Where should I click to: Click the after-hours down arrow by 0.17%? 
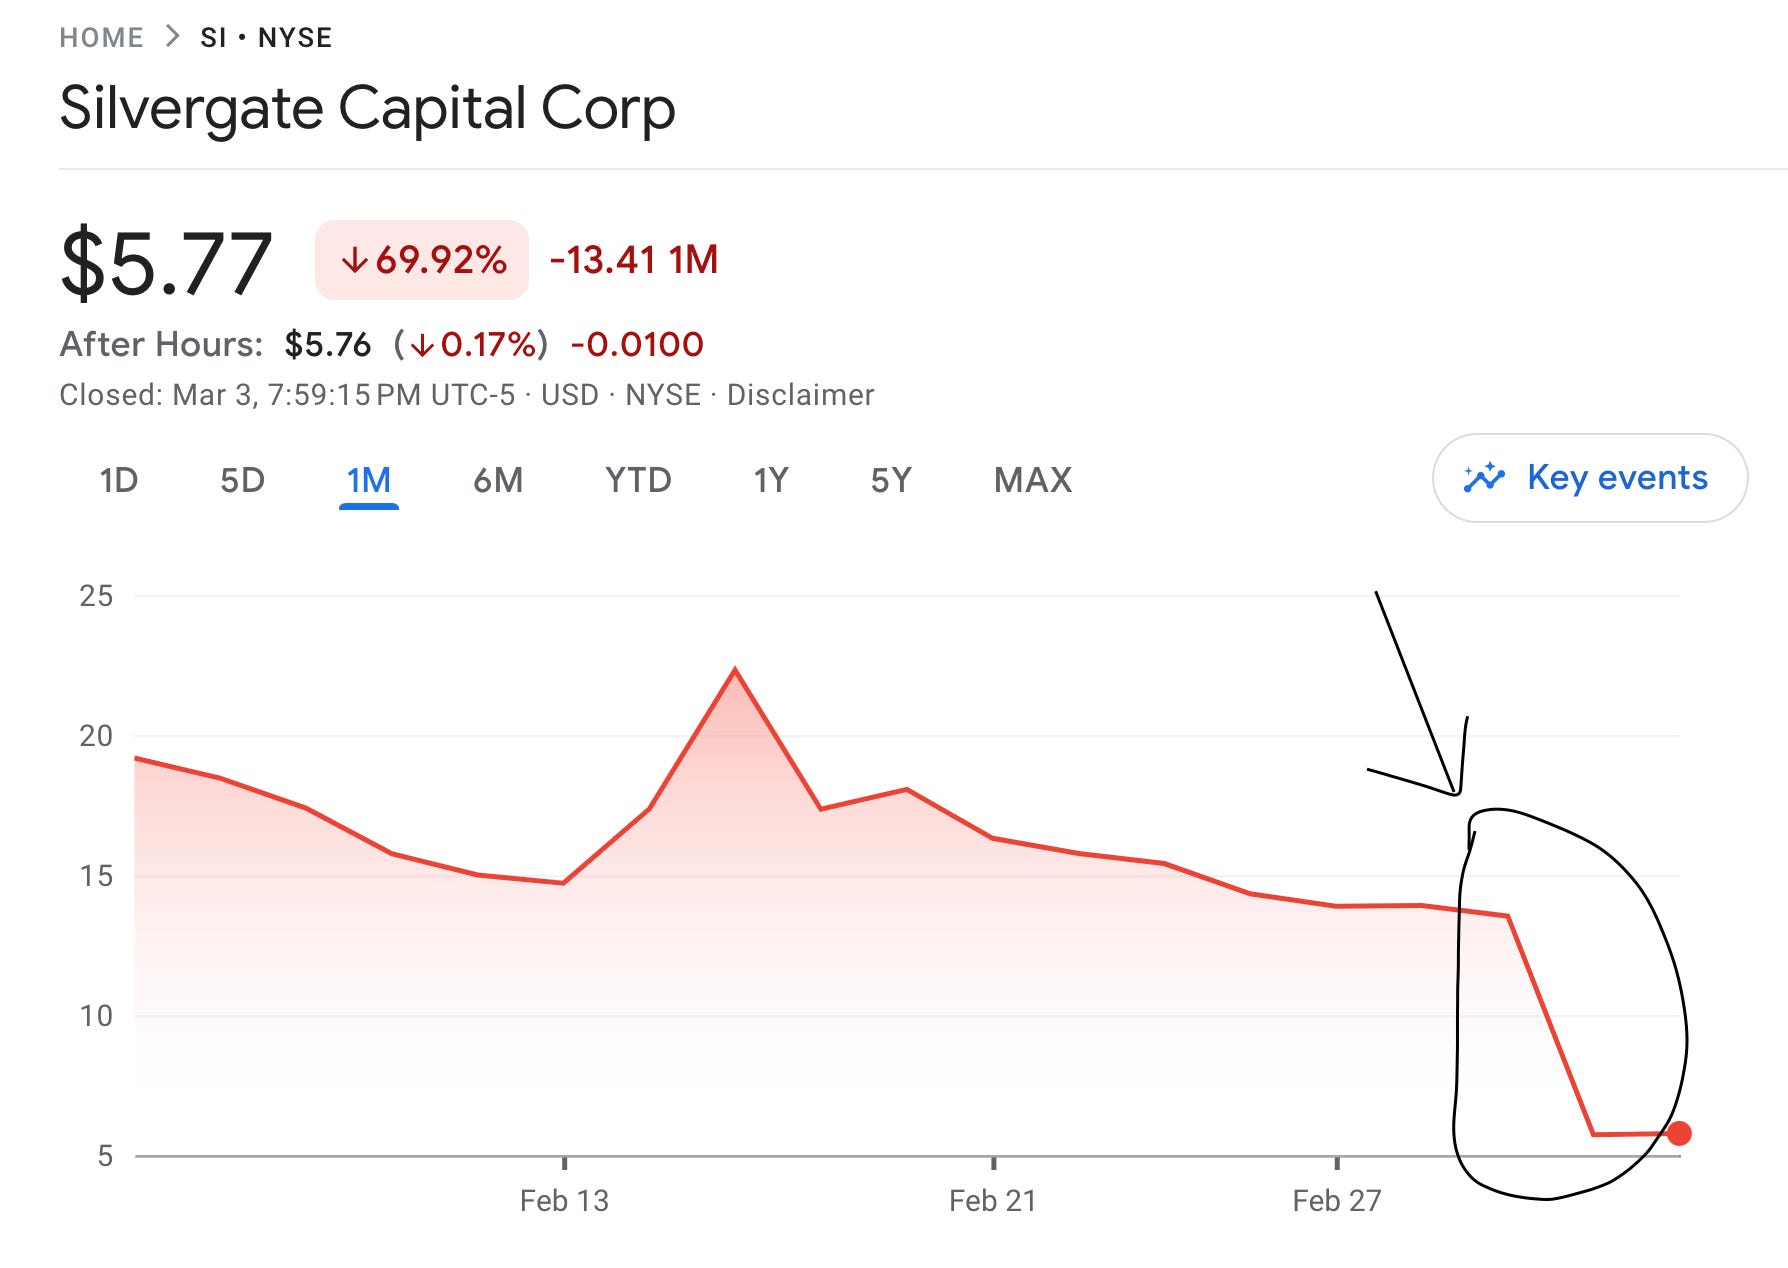click(422, 345)
